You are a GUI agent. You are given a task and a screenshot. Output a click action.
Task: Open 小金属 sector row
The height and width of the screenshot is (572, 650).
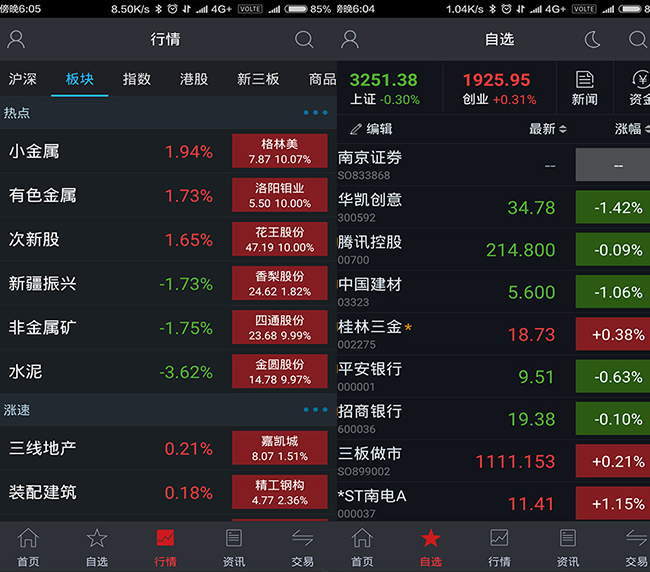(168, 151)
